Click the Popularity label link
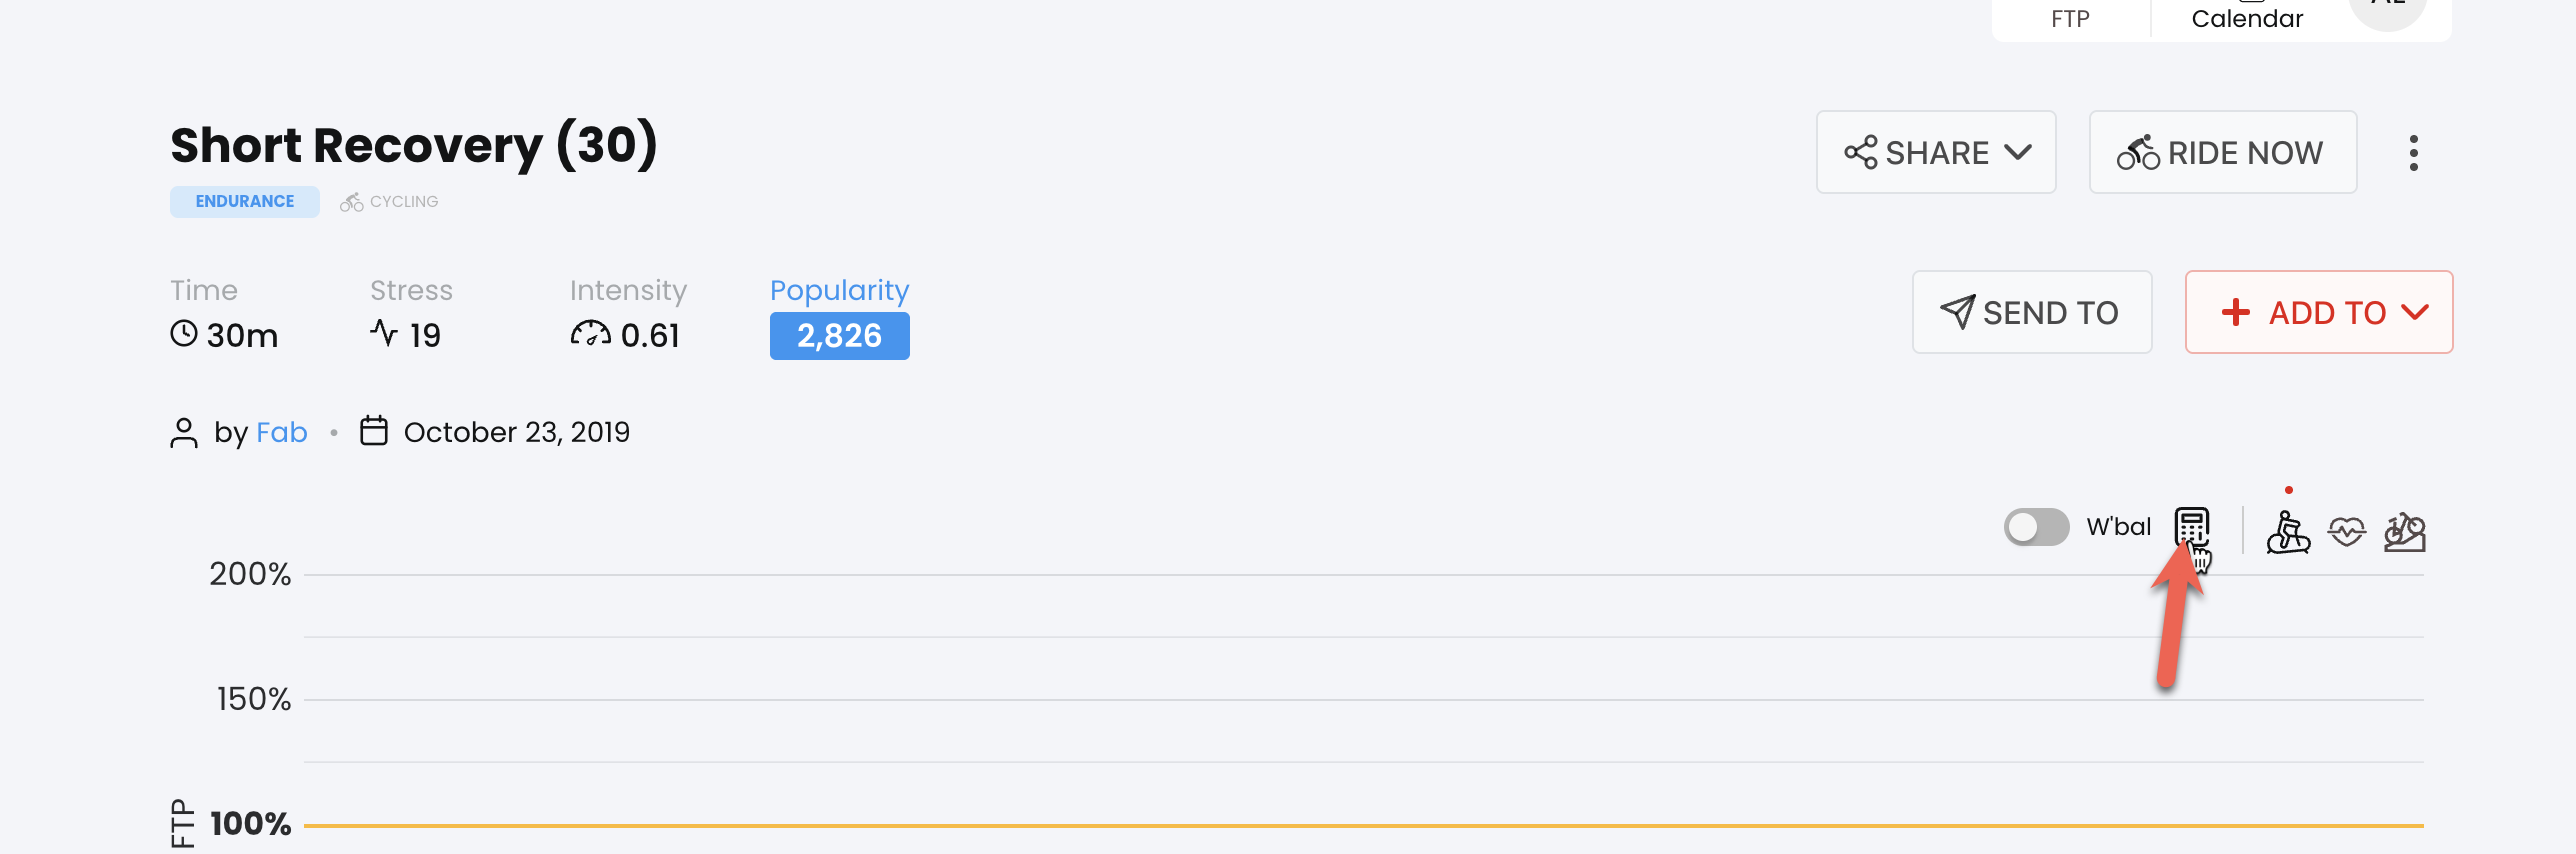 click(839, 290)
